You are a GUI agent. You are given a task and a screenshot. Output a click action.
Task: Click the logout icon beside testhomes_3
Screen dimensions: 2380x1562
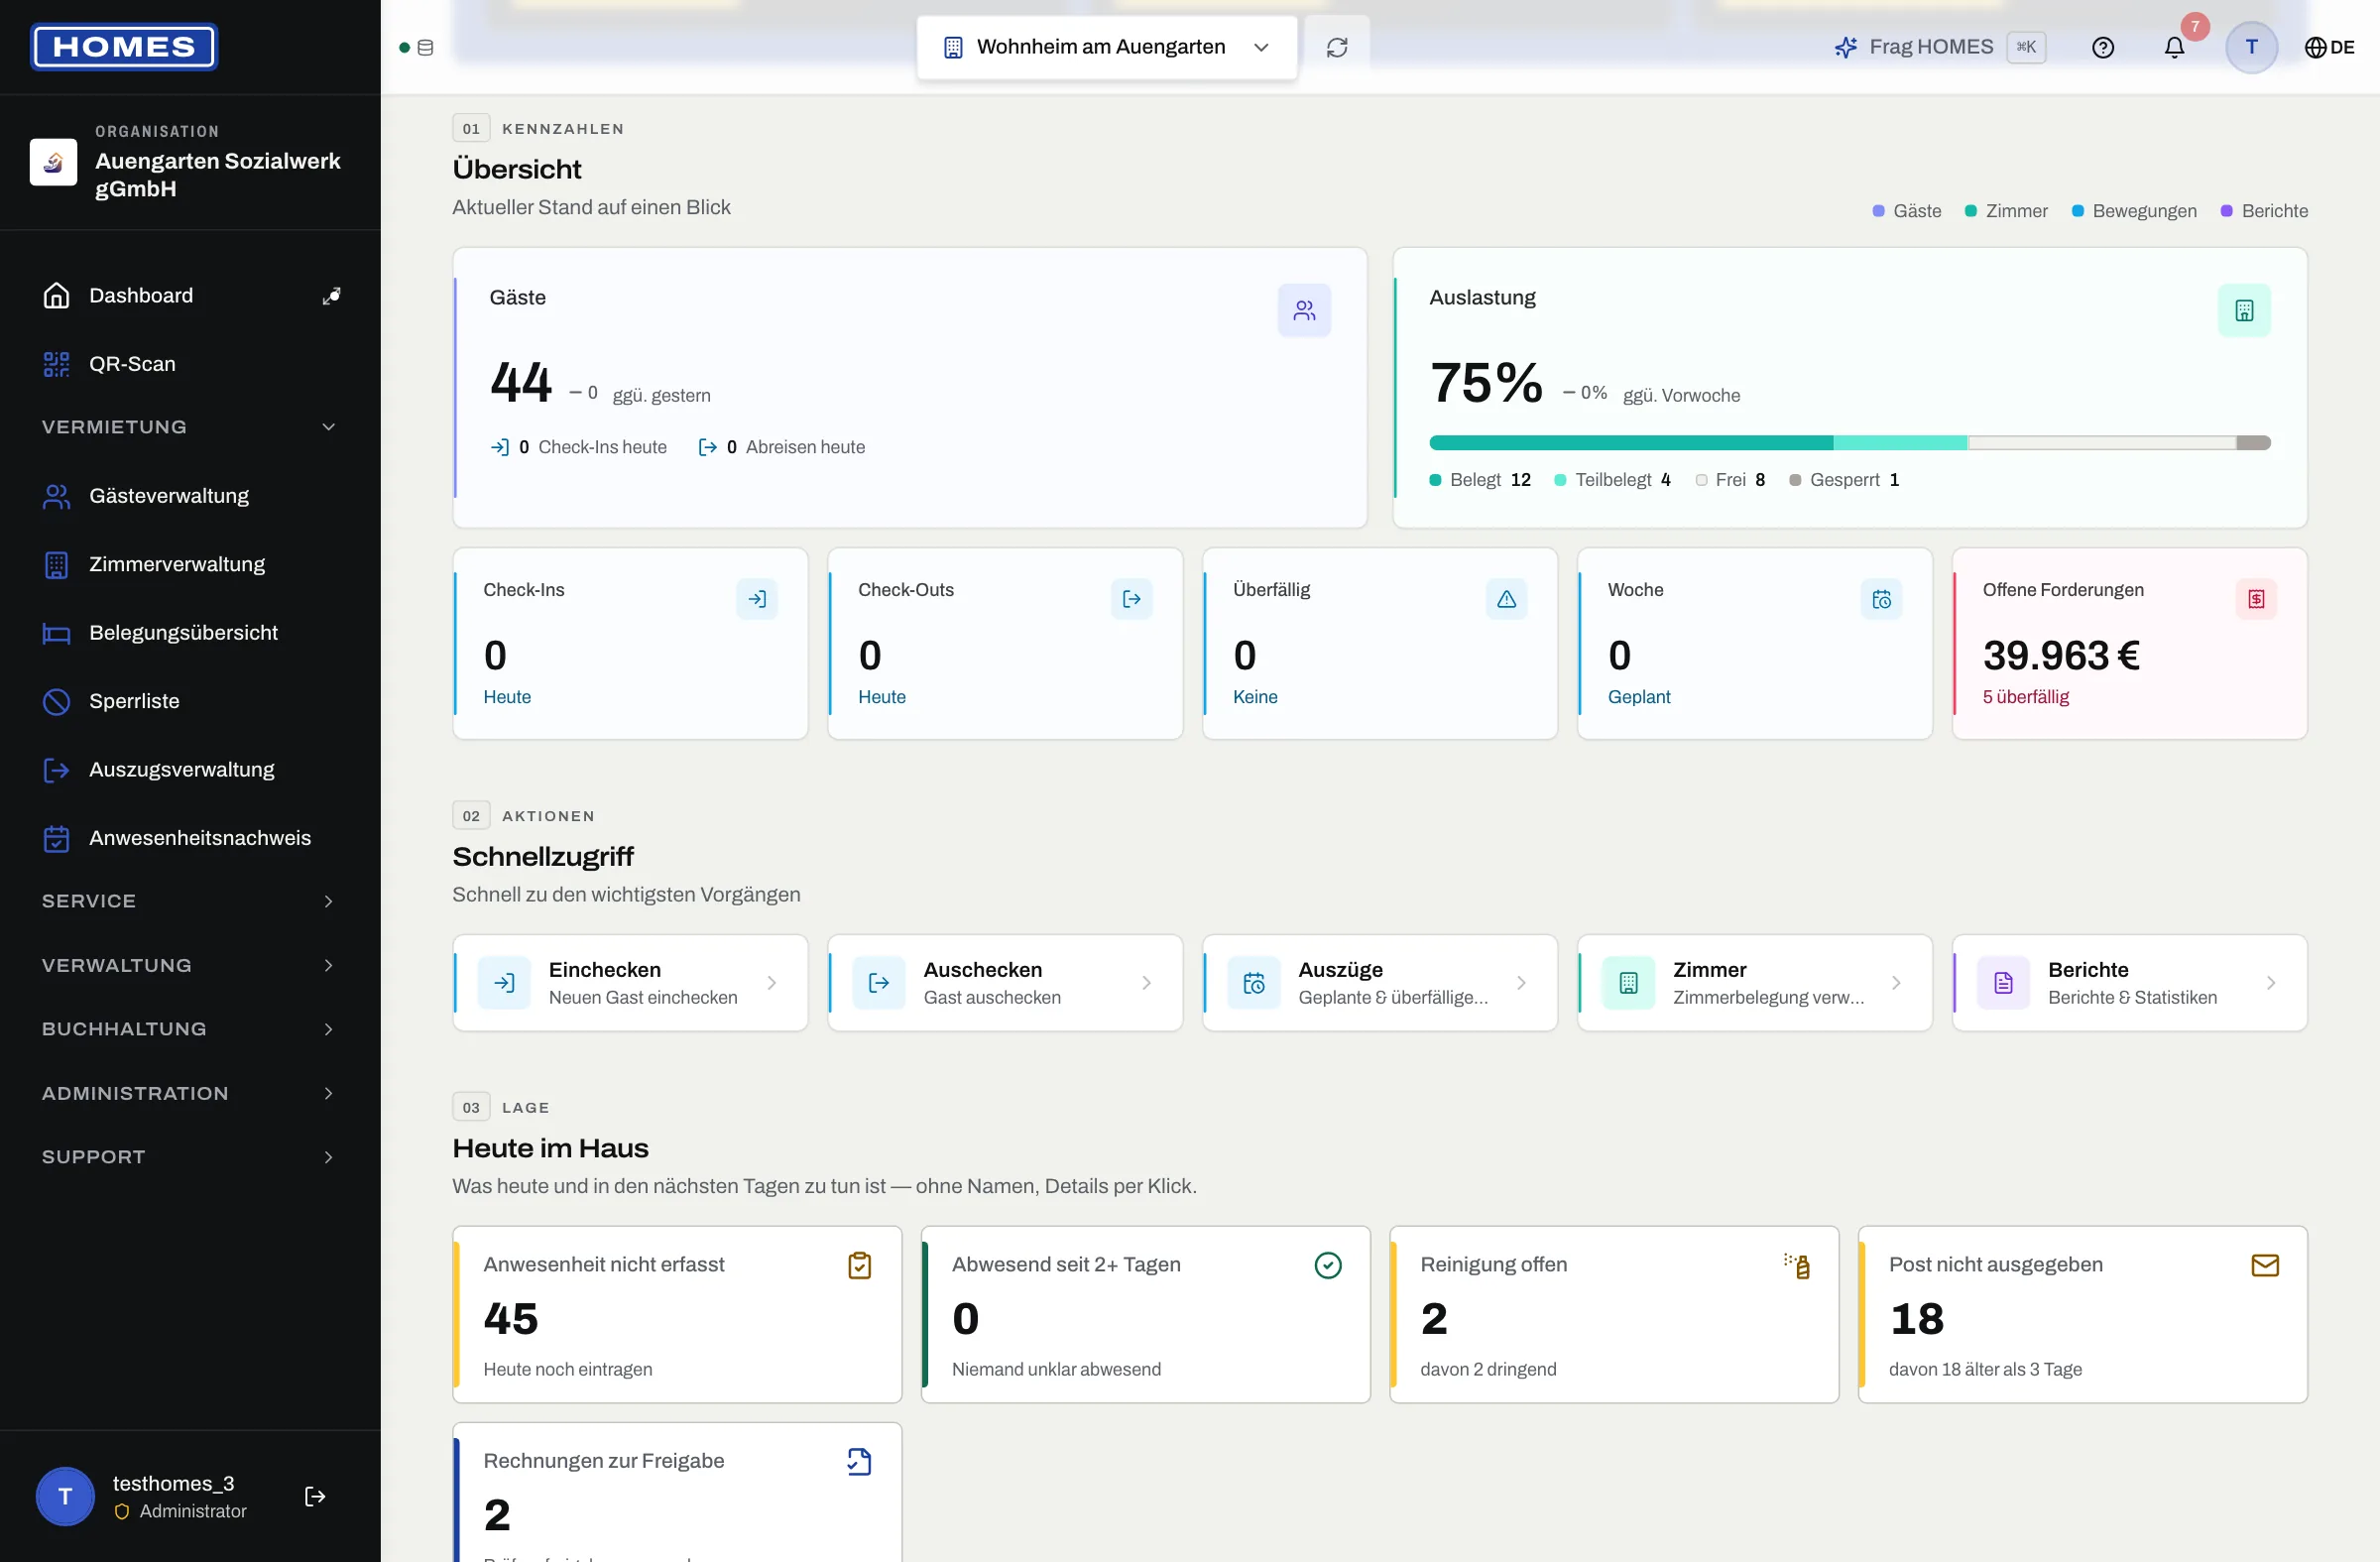[315, 1496]
